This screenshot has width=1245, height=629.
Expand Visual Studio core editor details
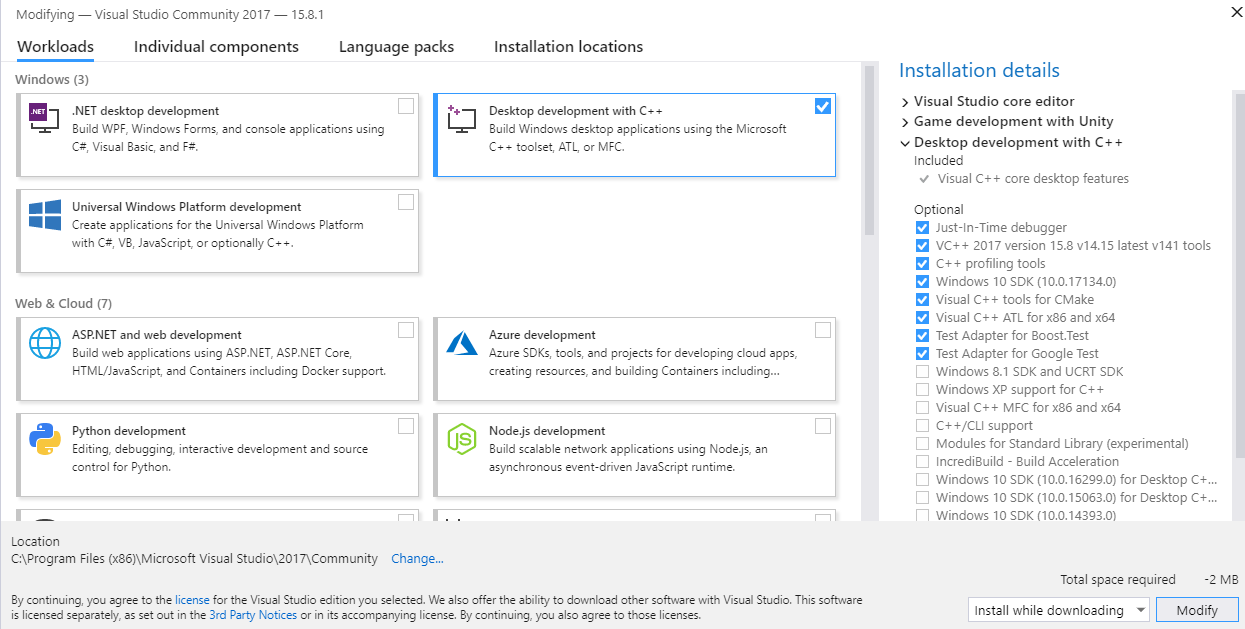(x=905, y=102)
